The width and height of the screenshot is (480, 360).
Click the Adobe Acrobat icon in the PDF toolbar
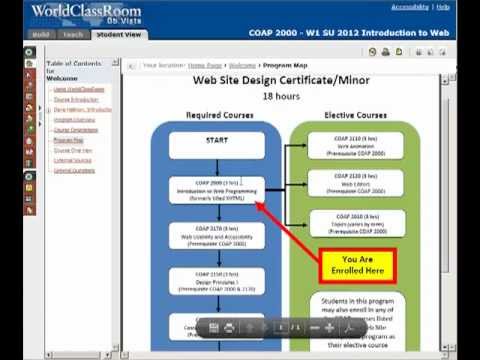(349, 328)
